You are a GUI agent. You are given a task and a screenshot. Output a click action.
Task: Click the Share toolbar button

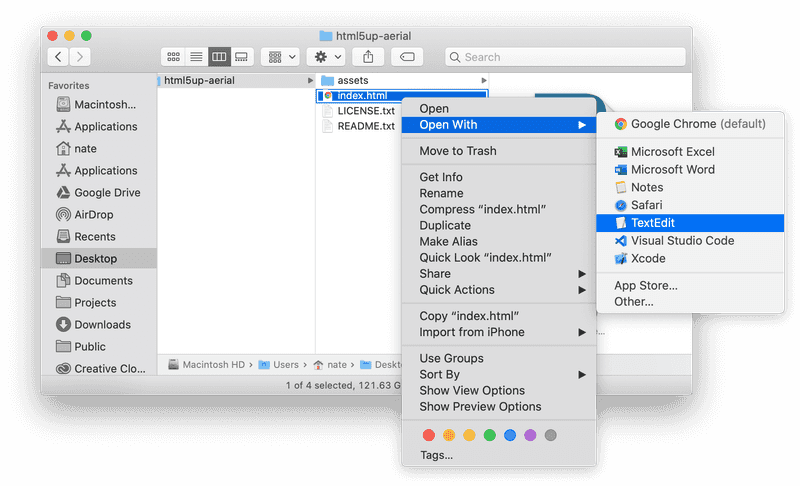tap(366, 57)
